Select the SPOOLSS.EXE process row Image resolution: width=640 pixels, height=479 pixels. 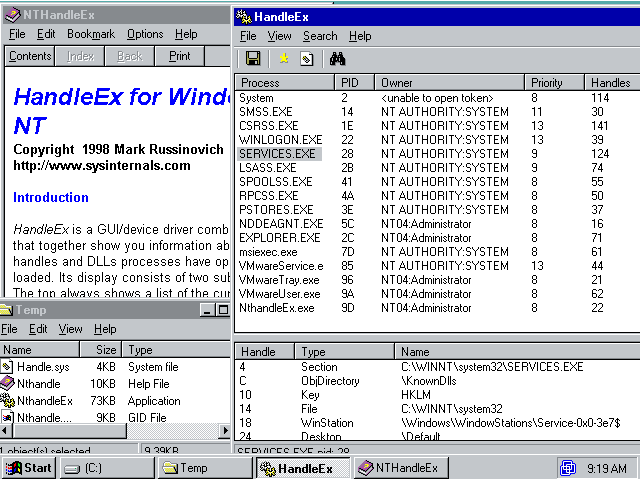pos(437,182)
